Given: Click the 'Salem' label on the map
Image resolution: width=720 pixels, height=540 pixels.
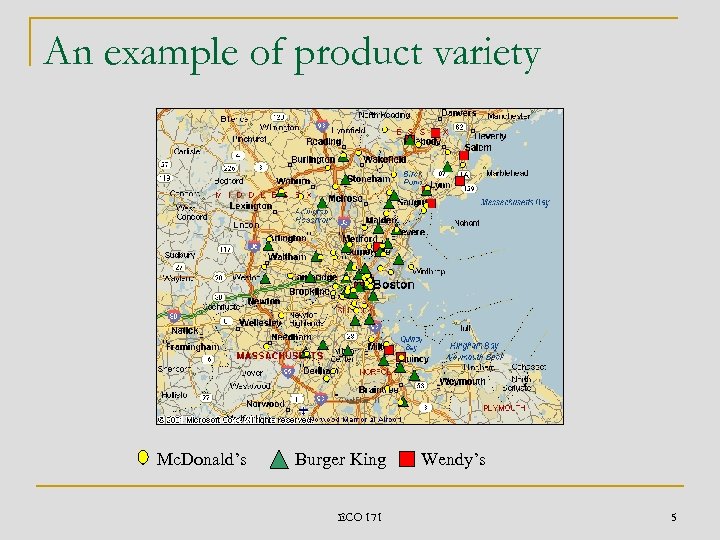Looking at the screenshot, I should click(x=478, y=147).
